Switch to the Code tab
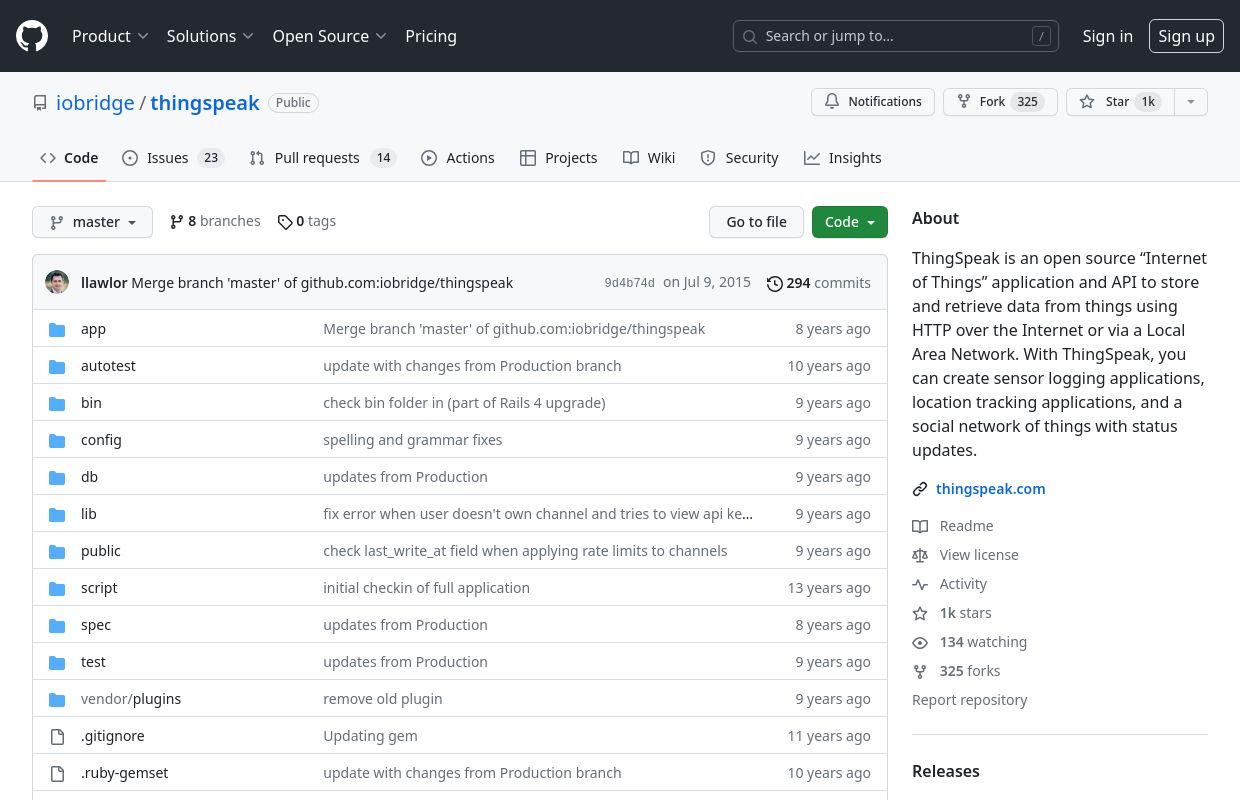This screenshot has height=800, width=1240. [x=69, y=158]
